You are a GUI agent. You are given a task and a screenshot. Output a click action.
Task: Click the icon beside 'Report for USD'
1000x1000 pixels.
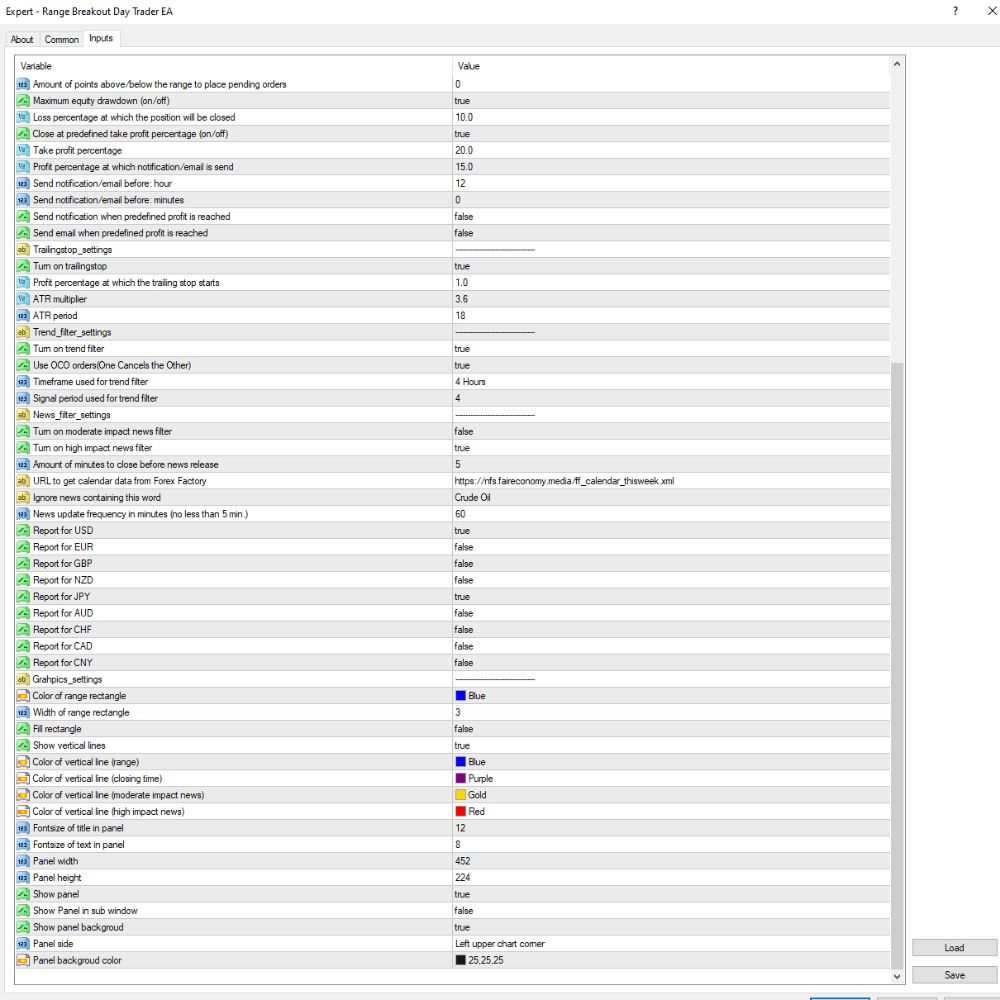(x=23, y=531)
